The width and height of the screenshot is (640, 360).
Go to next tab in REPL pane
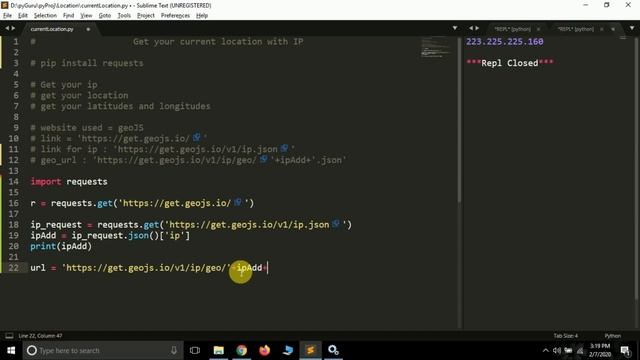click(x=477, y=28)
